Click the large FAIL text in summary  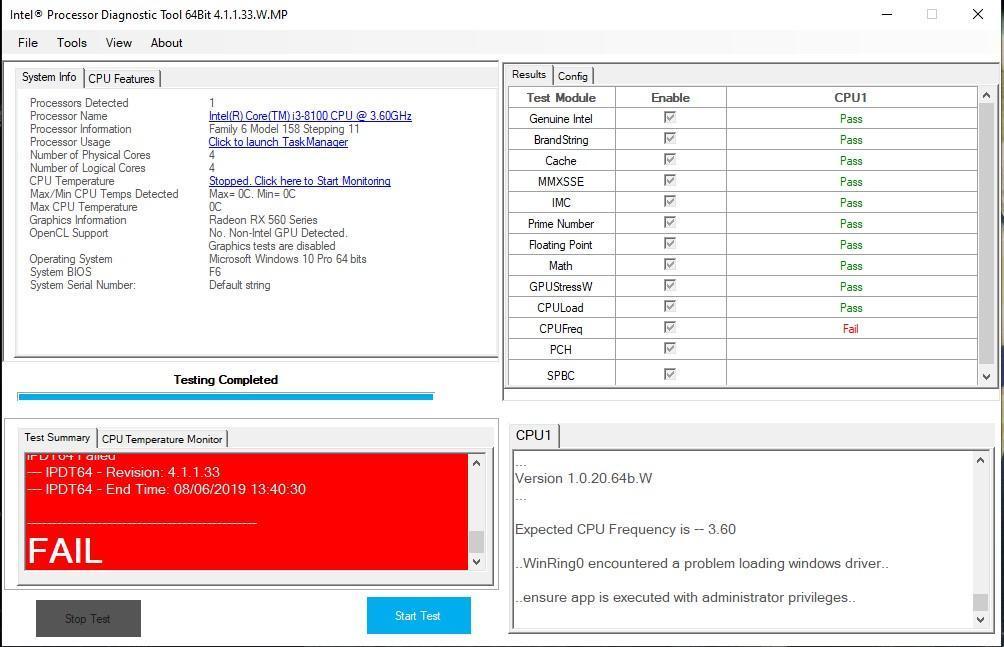[x=65, y=551]
